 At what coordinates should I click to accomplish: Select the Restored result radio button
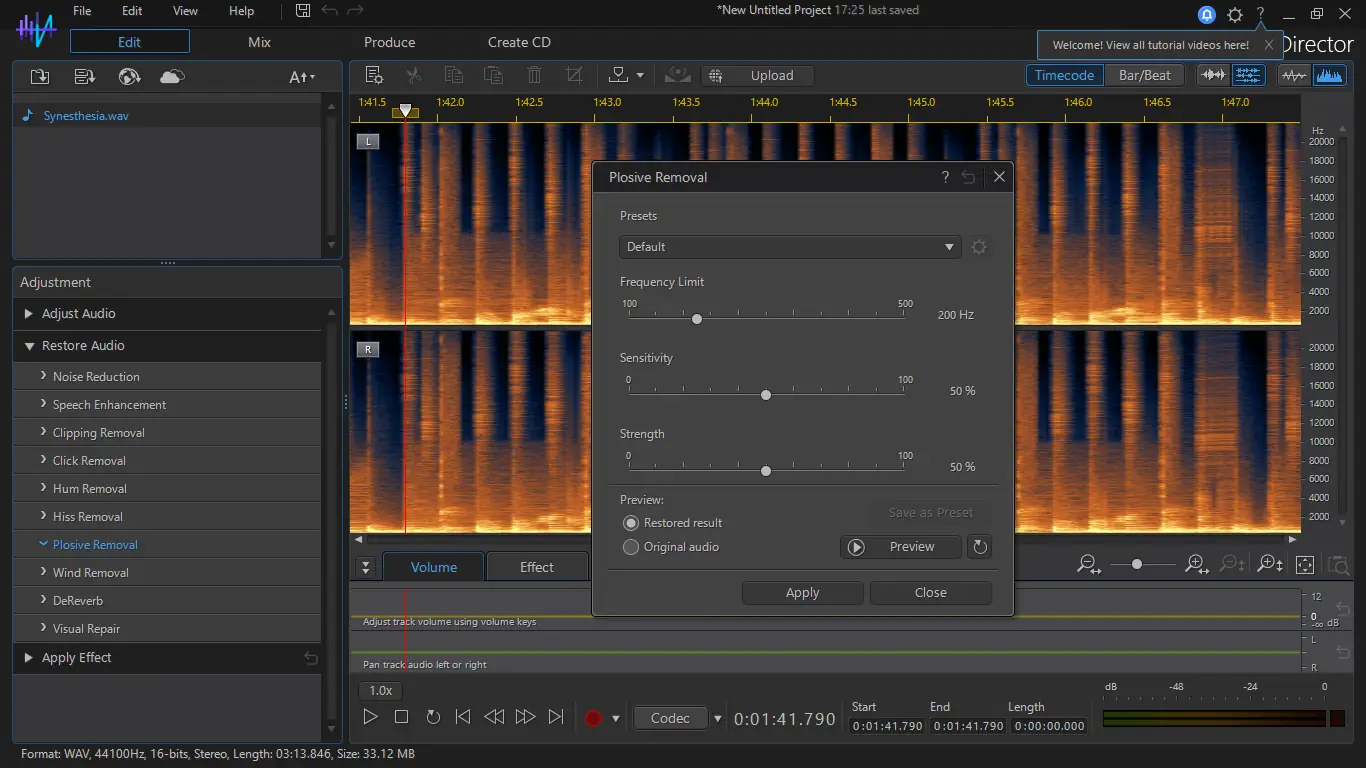[631, 523]
